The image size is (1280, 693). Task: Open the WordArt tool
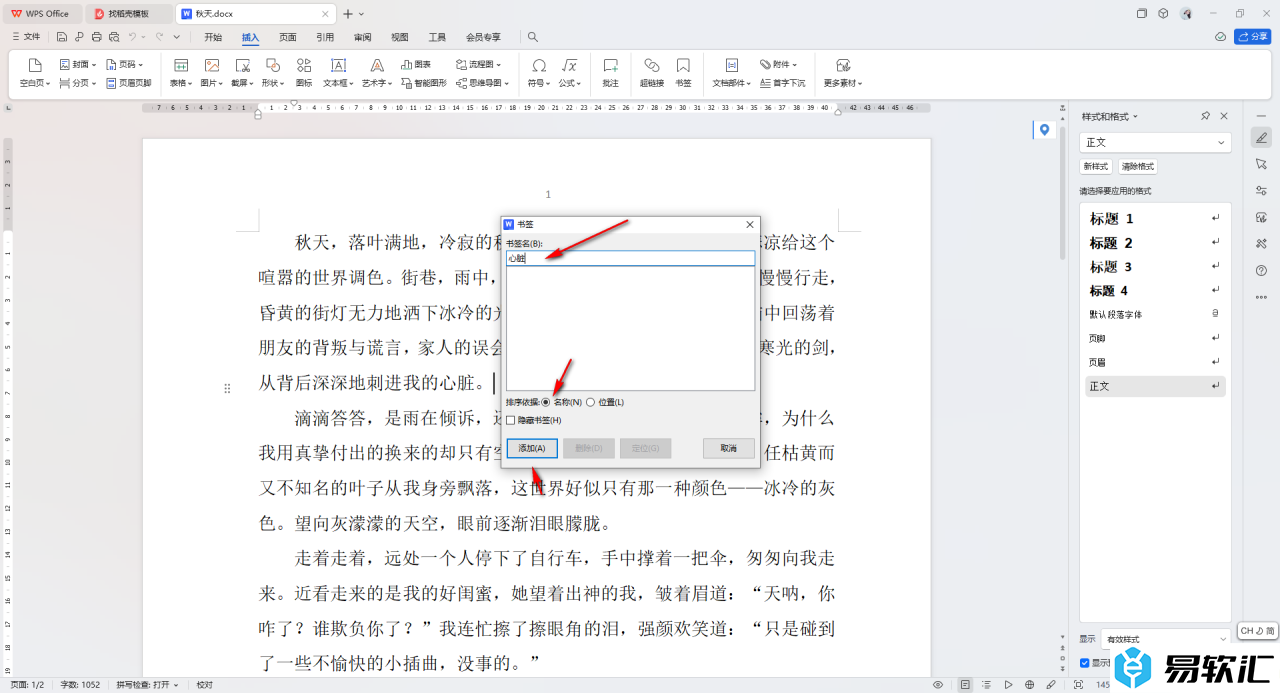pyautogui.click(x=377, y=72)
